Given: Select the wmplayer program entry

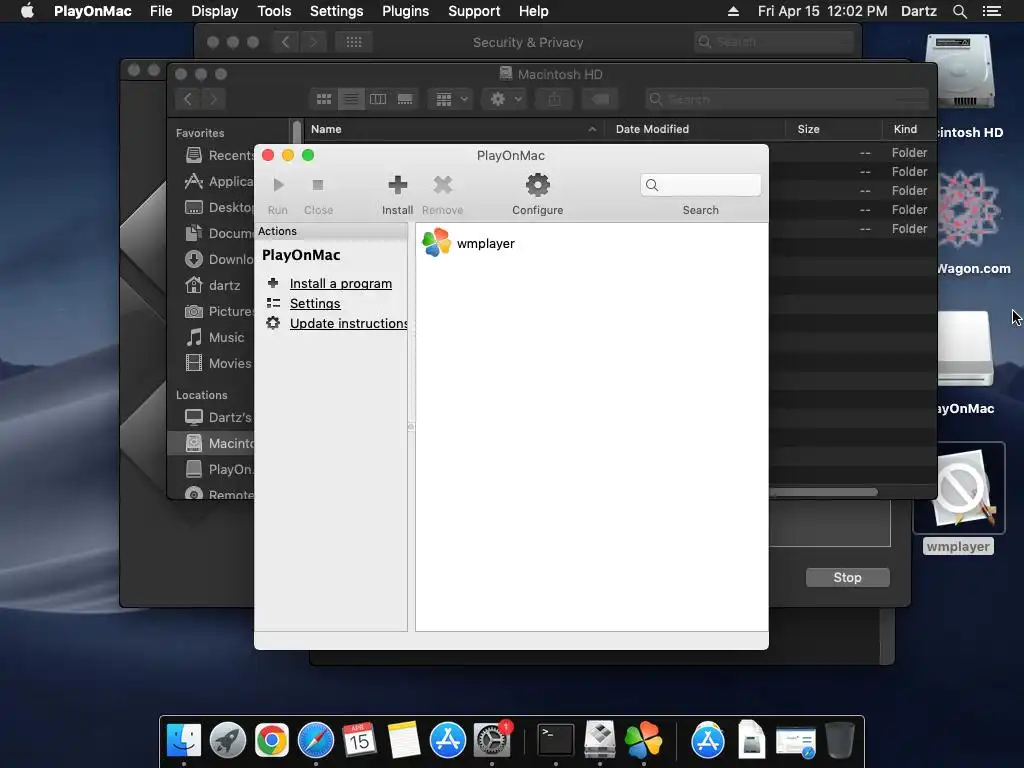Looking at the screenshot, I should (x=469, y=243).
